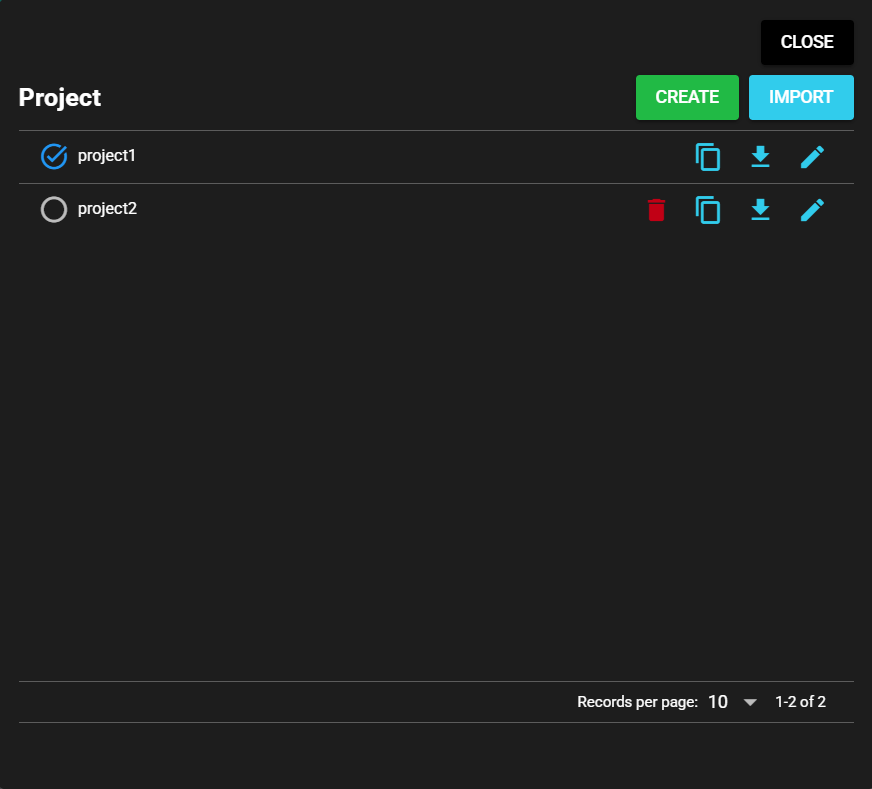Edit project1 with the pencil icon
Viewport: 872px width, 789px height.
[812, 157]
